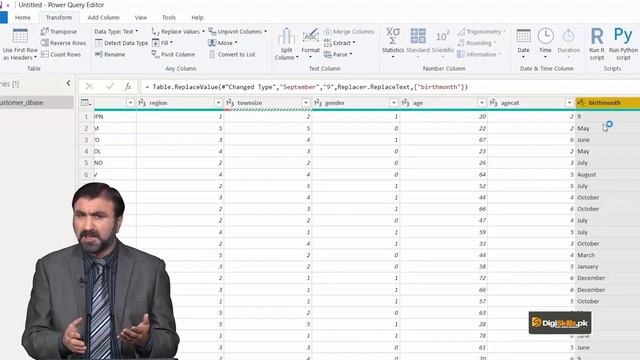Click the Split Column icon

(x=286, y=37)
